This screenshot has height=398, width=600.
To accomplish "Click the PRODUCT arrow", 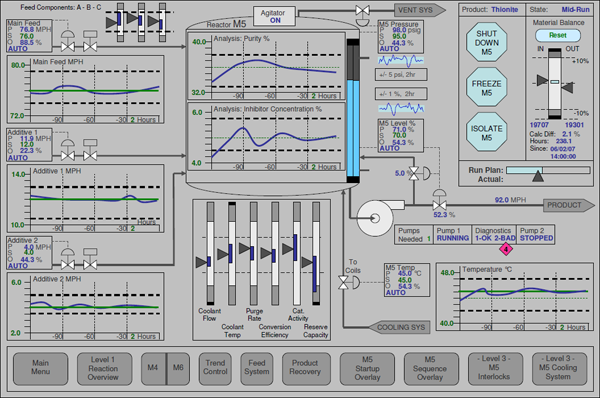I will tap(569, 205).
